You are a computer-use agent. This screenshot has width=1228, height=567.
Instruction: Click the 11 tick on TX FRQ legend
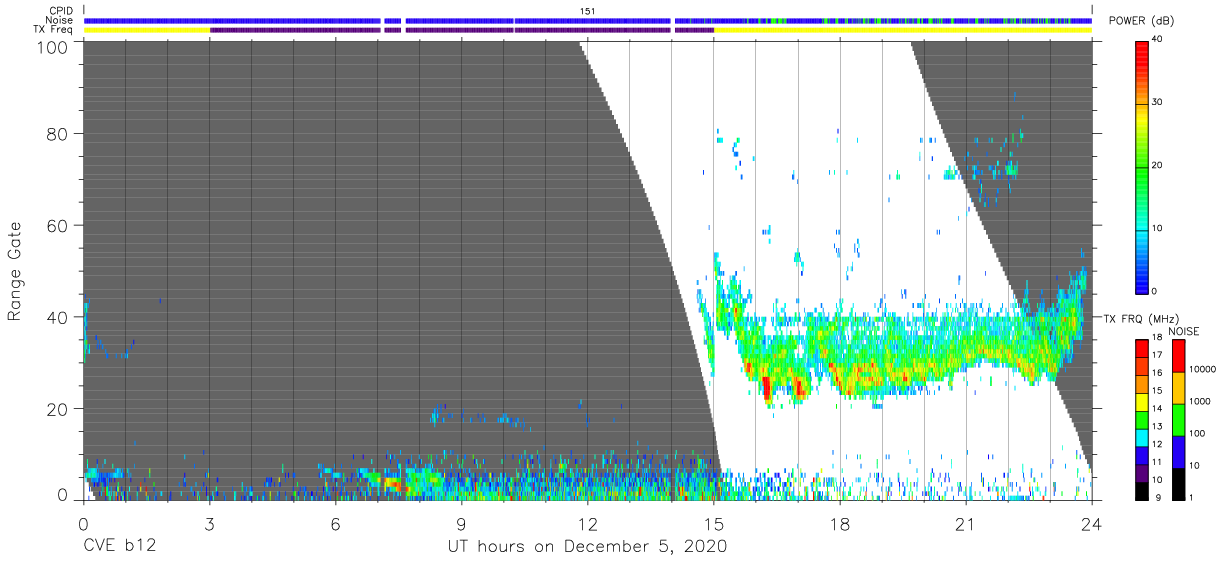pyautogui.click(x=1159, y=462)
